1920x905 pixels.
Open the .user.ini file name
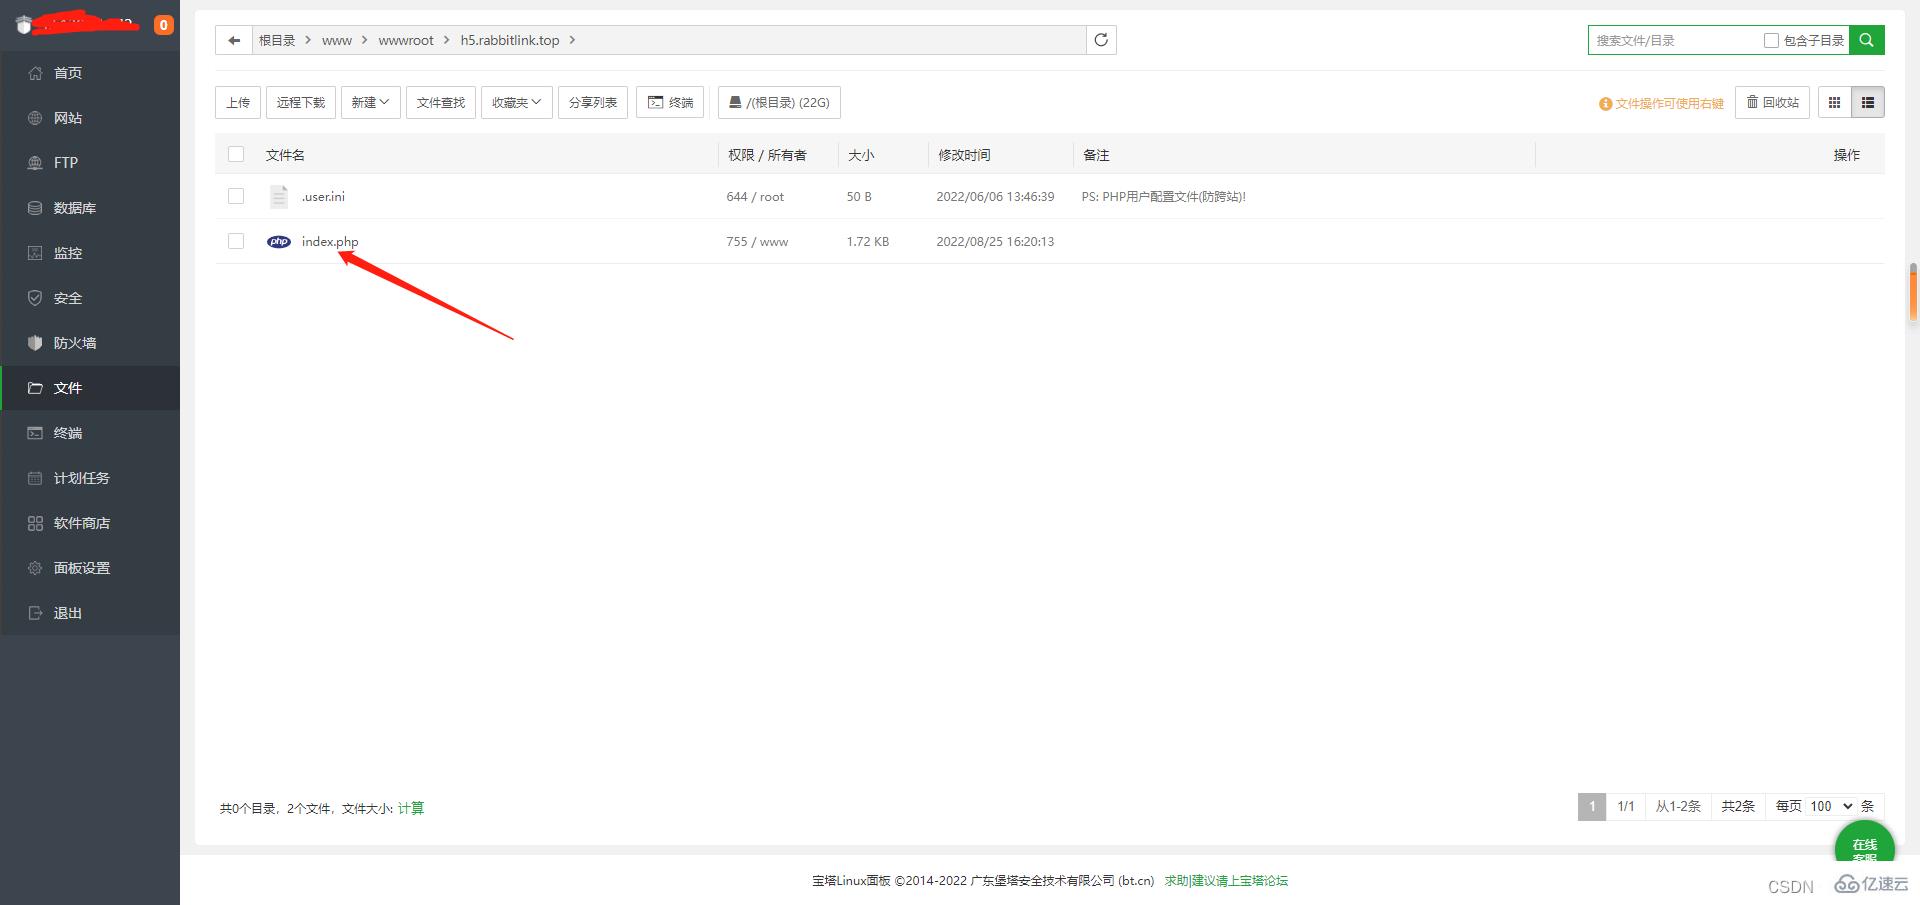pyautogui.click(x=323, y=196)
